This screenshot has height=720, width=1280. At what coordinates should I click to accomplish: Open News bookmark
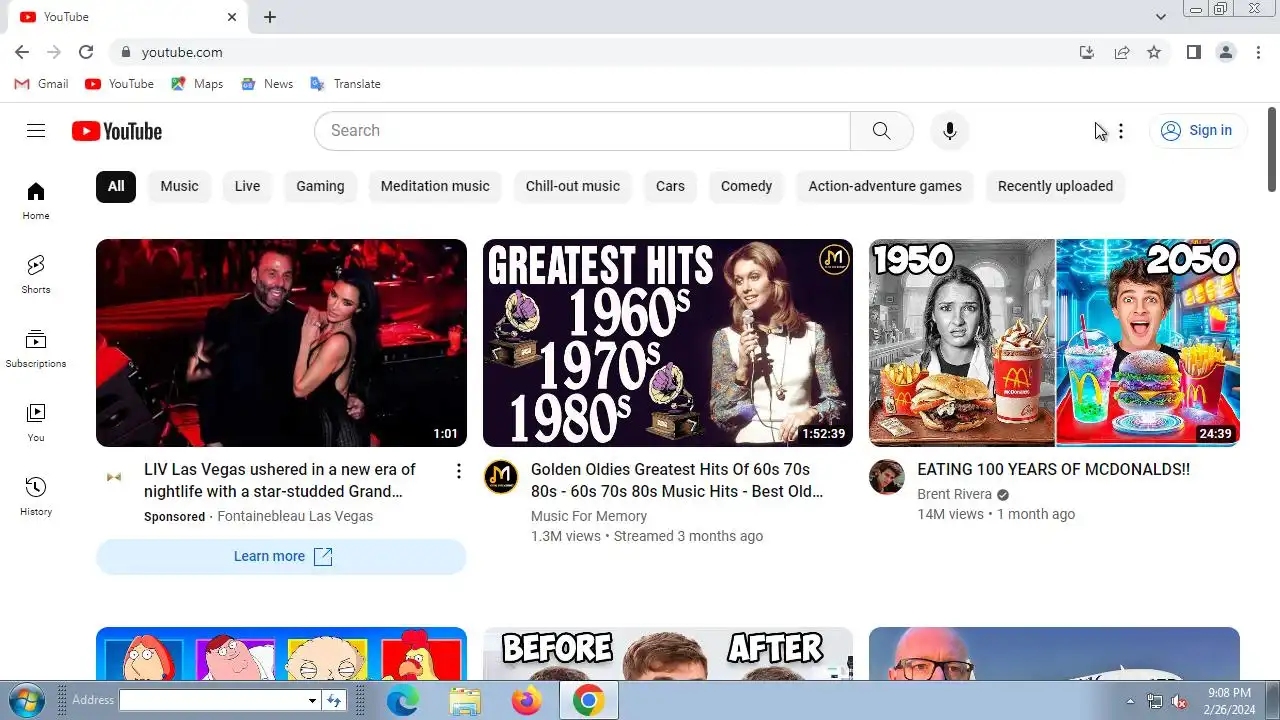(x=267, y=84)
